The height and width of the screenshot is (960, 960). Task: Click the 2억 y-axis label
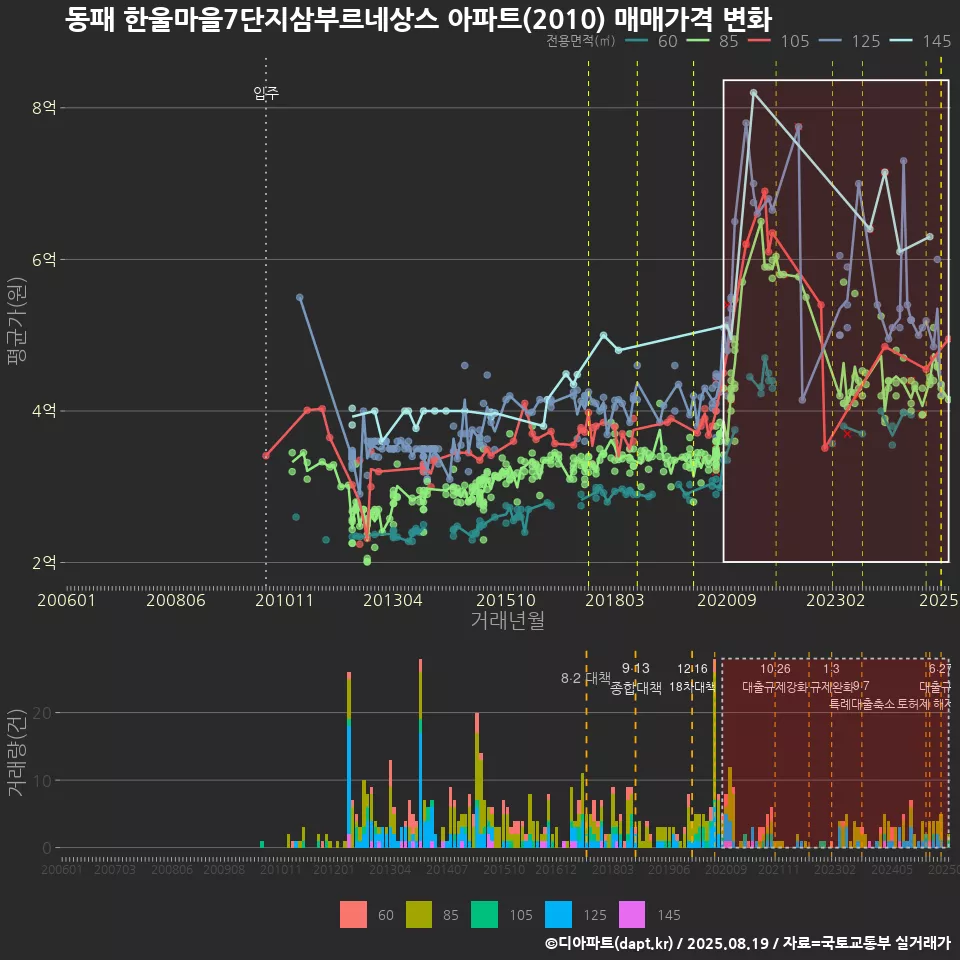pos(44,562)
